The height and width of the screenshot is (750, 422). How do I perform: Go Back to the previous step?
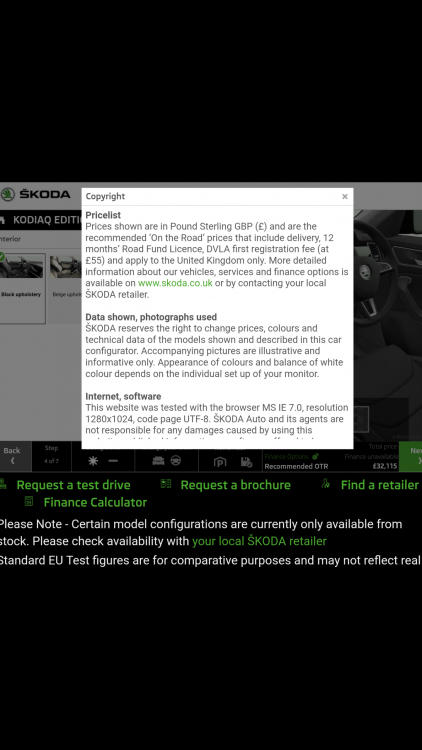point(12,456)
